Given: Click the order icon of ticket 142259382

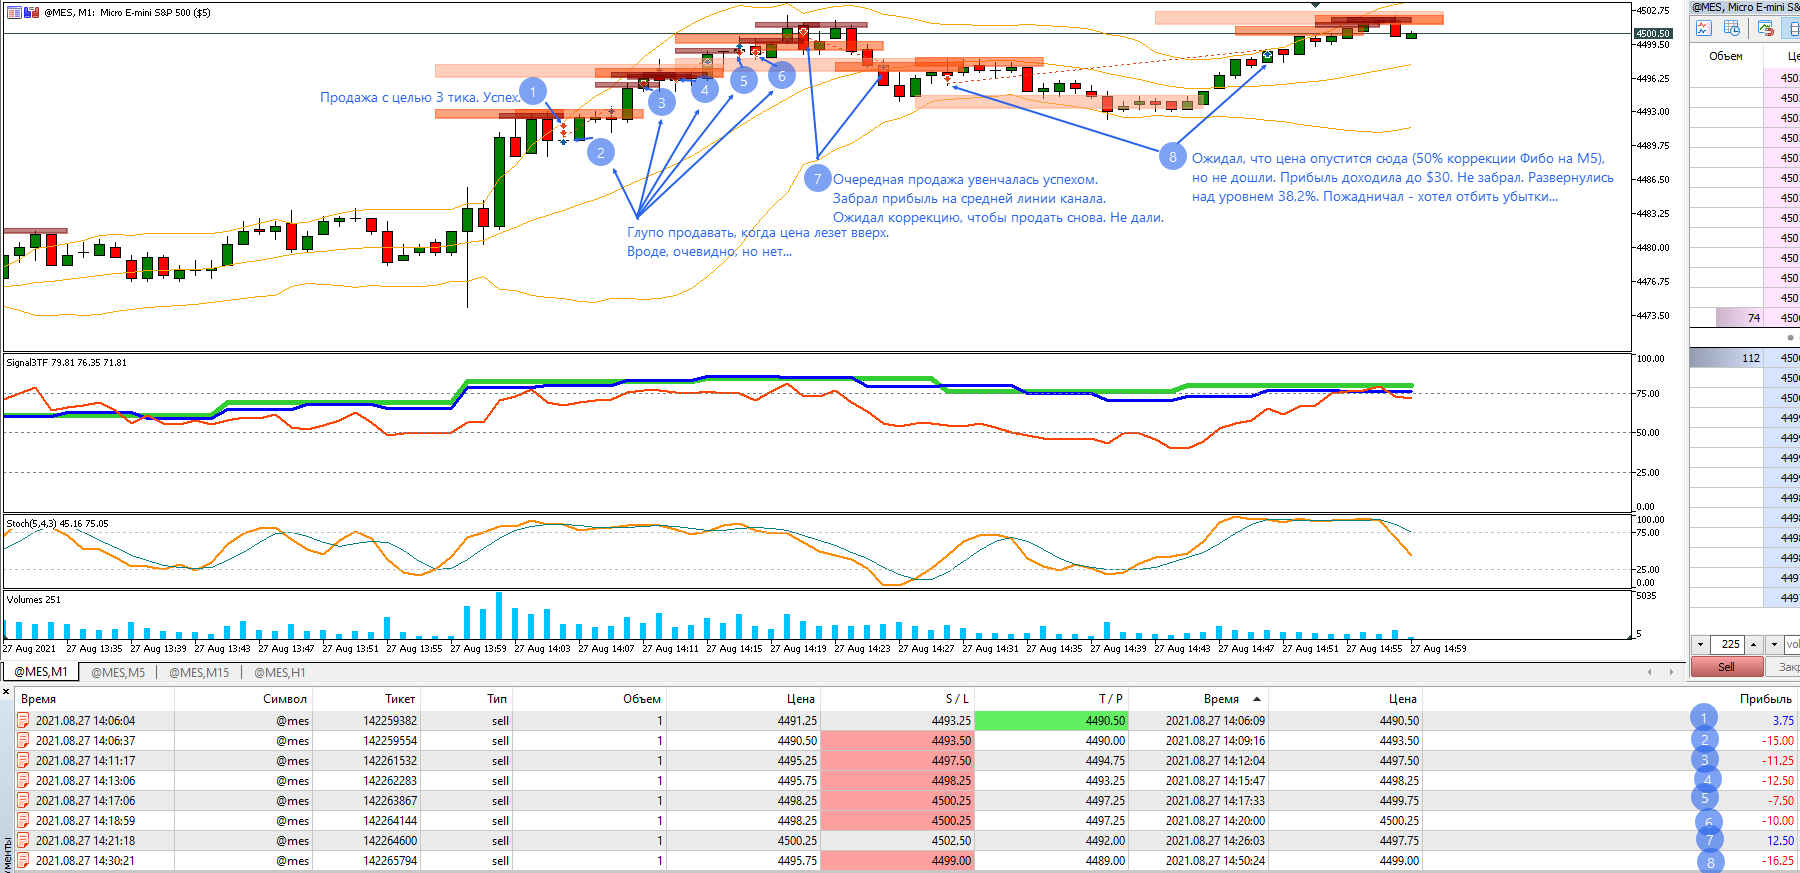Looking at the screenshot, I should point(23,720).
